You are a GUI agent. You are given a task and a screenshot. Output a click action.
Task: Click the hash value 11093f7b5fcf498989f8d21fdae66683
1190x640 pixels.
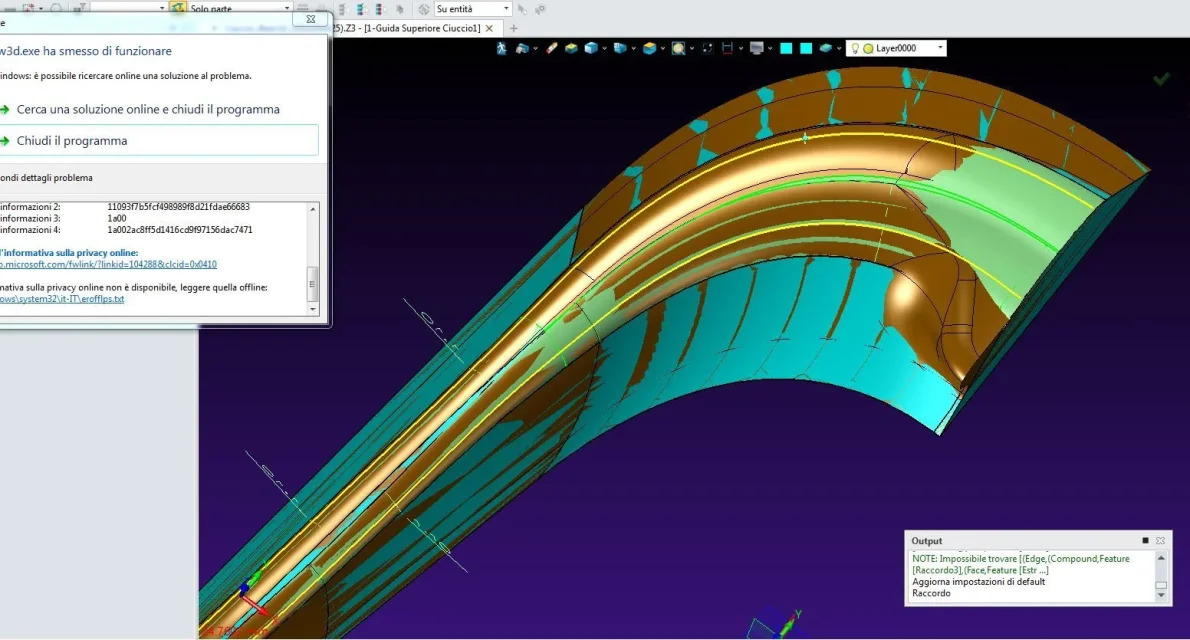(x=178, y=207)
